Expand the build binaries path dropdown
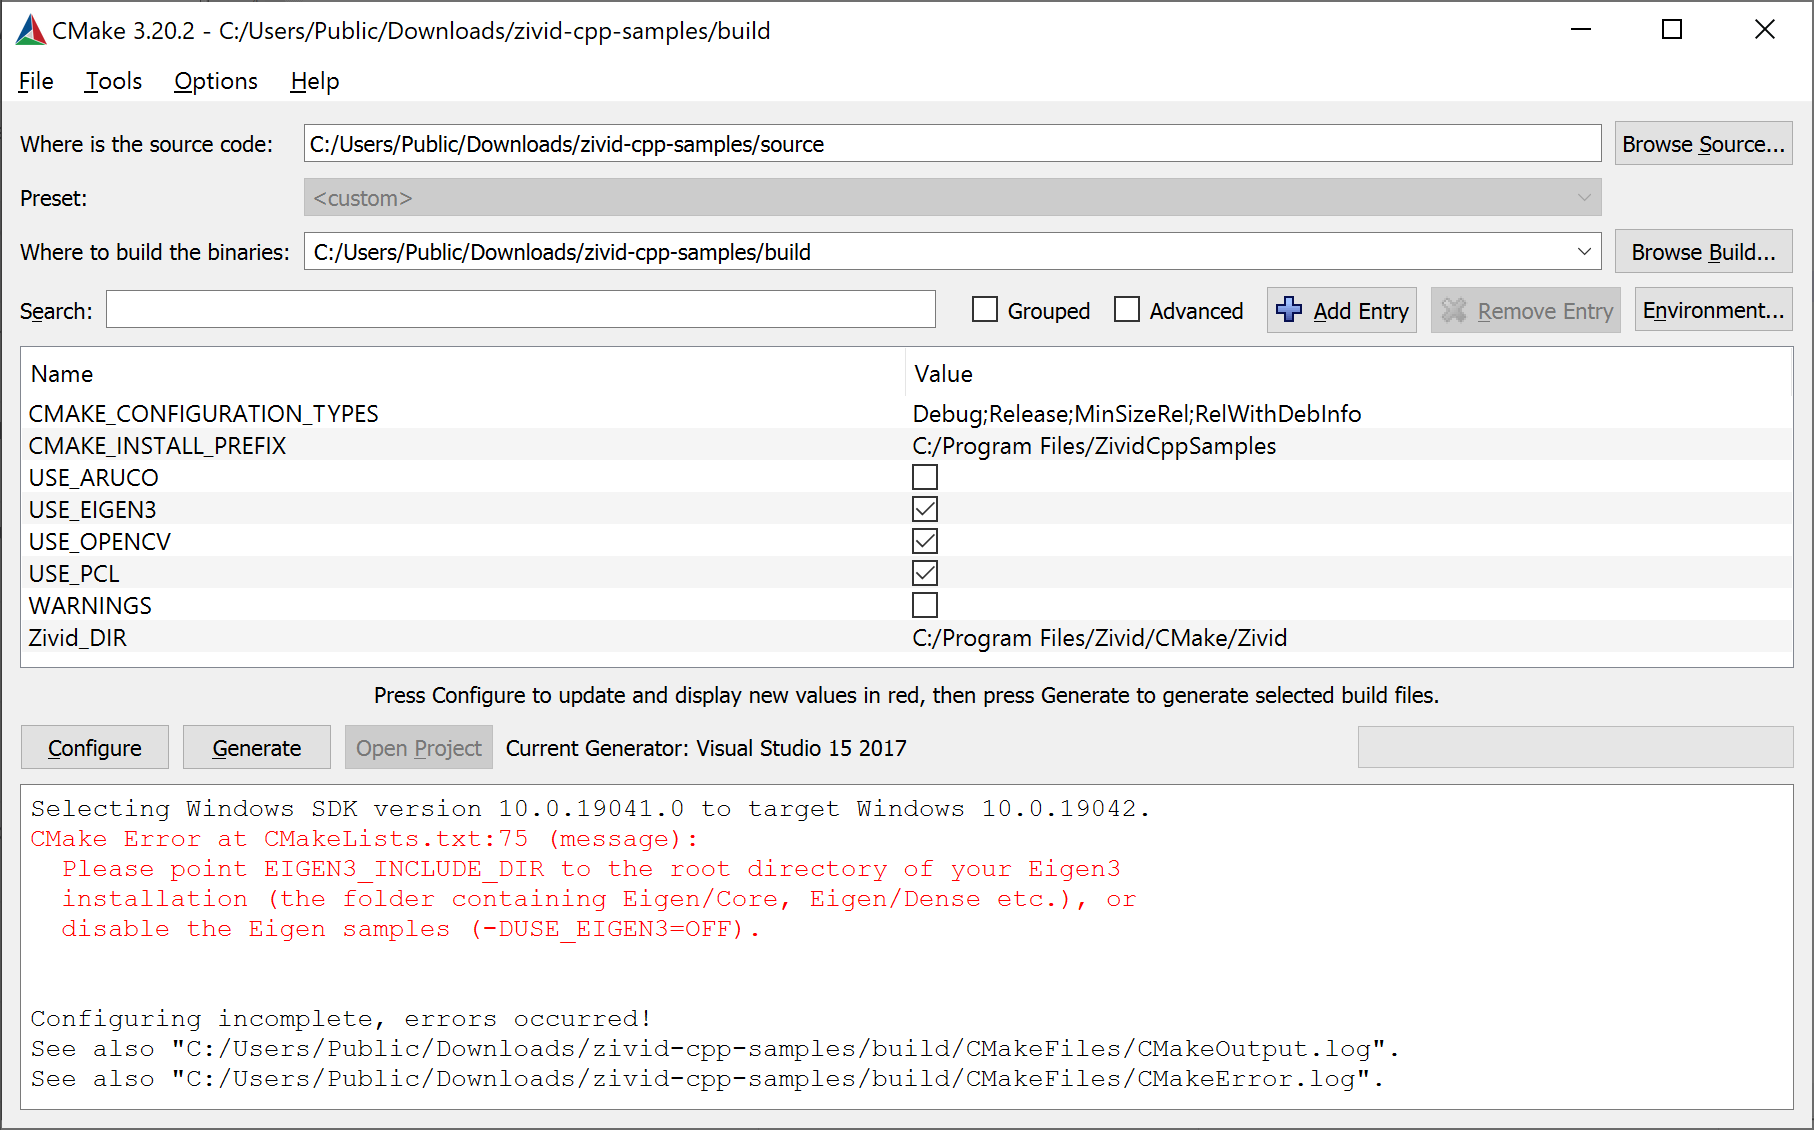Viewport: 1814px width, 1130px height. pos(1584,252)
